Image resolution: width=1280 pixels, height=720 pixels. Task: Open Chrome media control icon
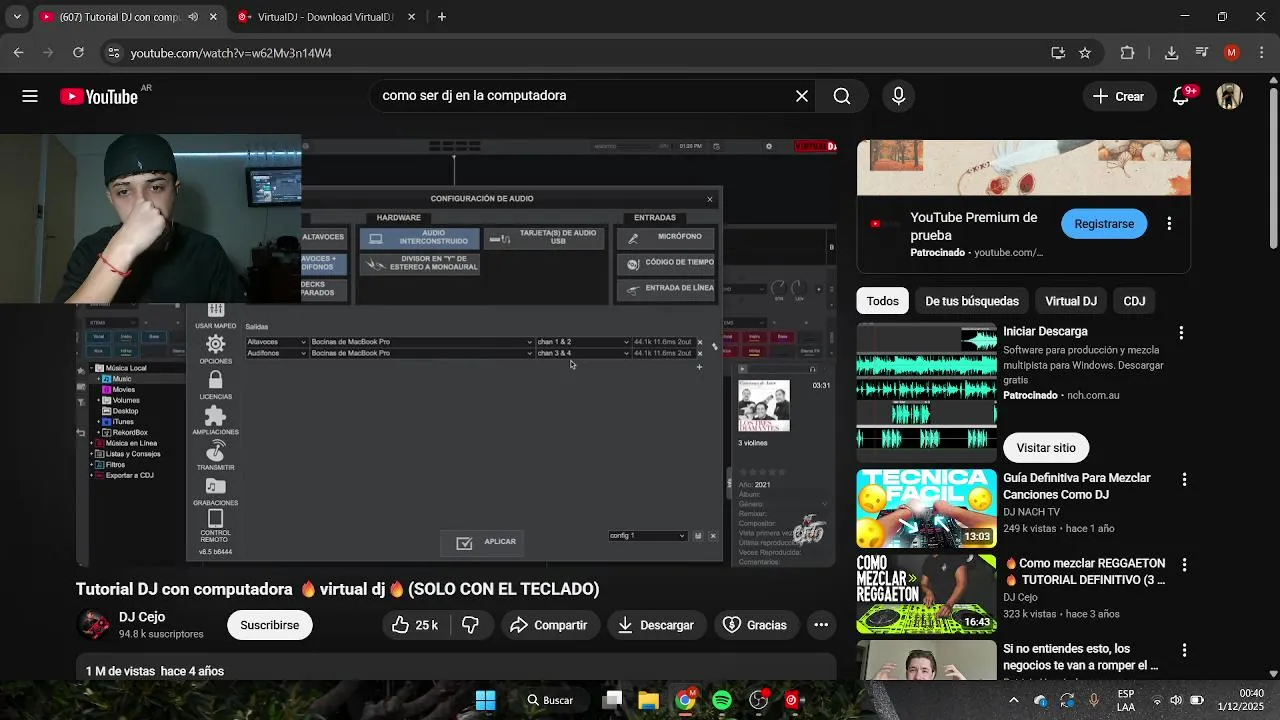point(1202,53)
